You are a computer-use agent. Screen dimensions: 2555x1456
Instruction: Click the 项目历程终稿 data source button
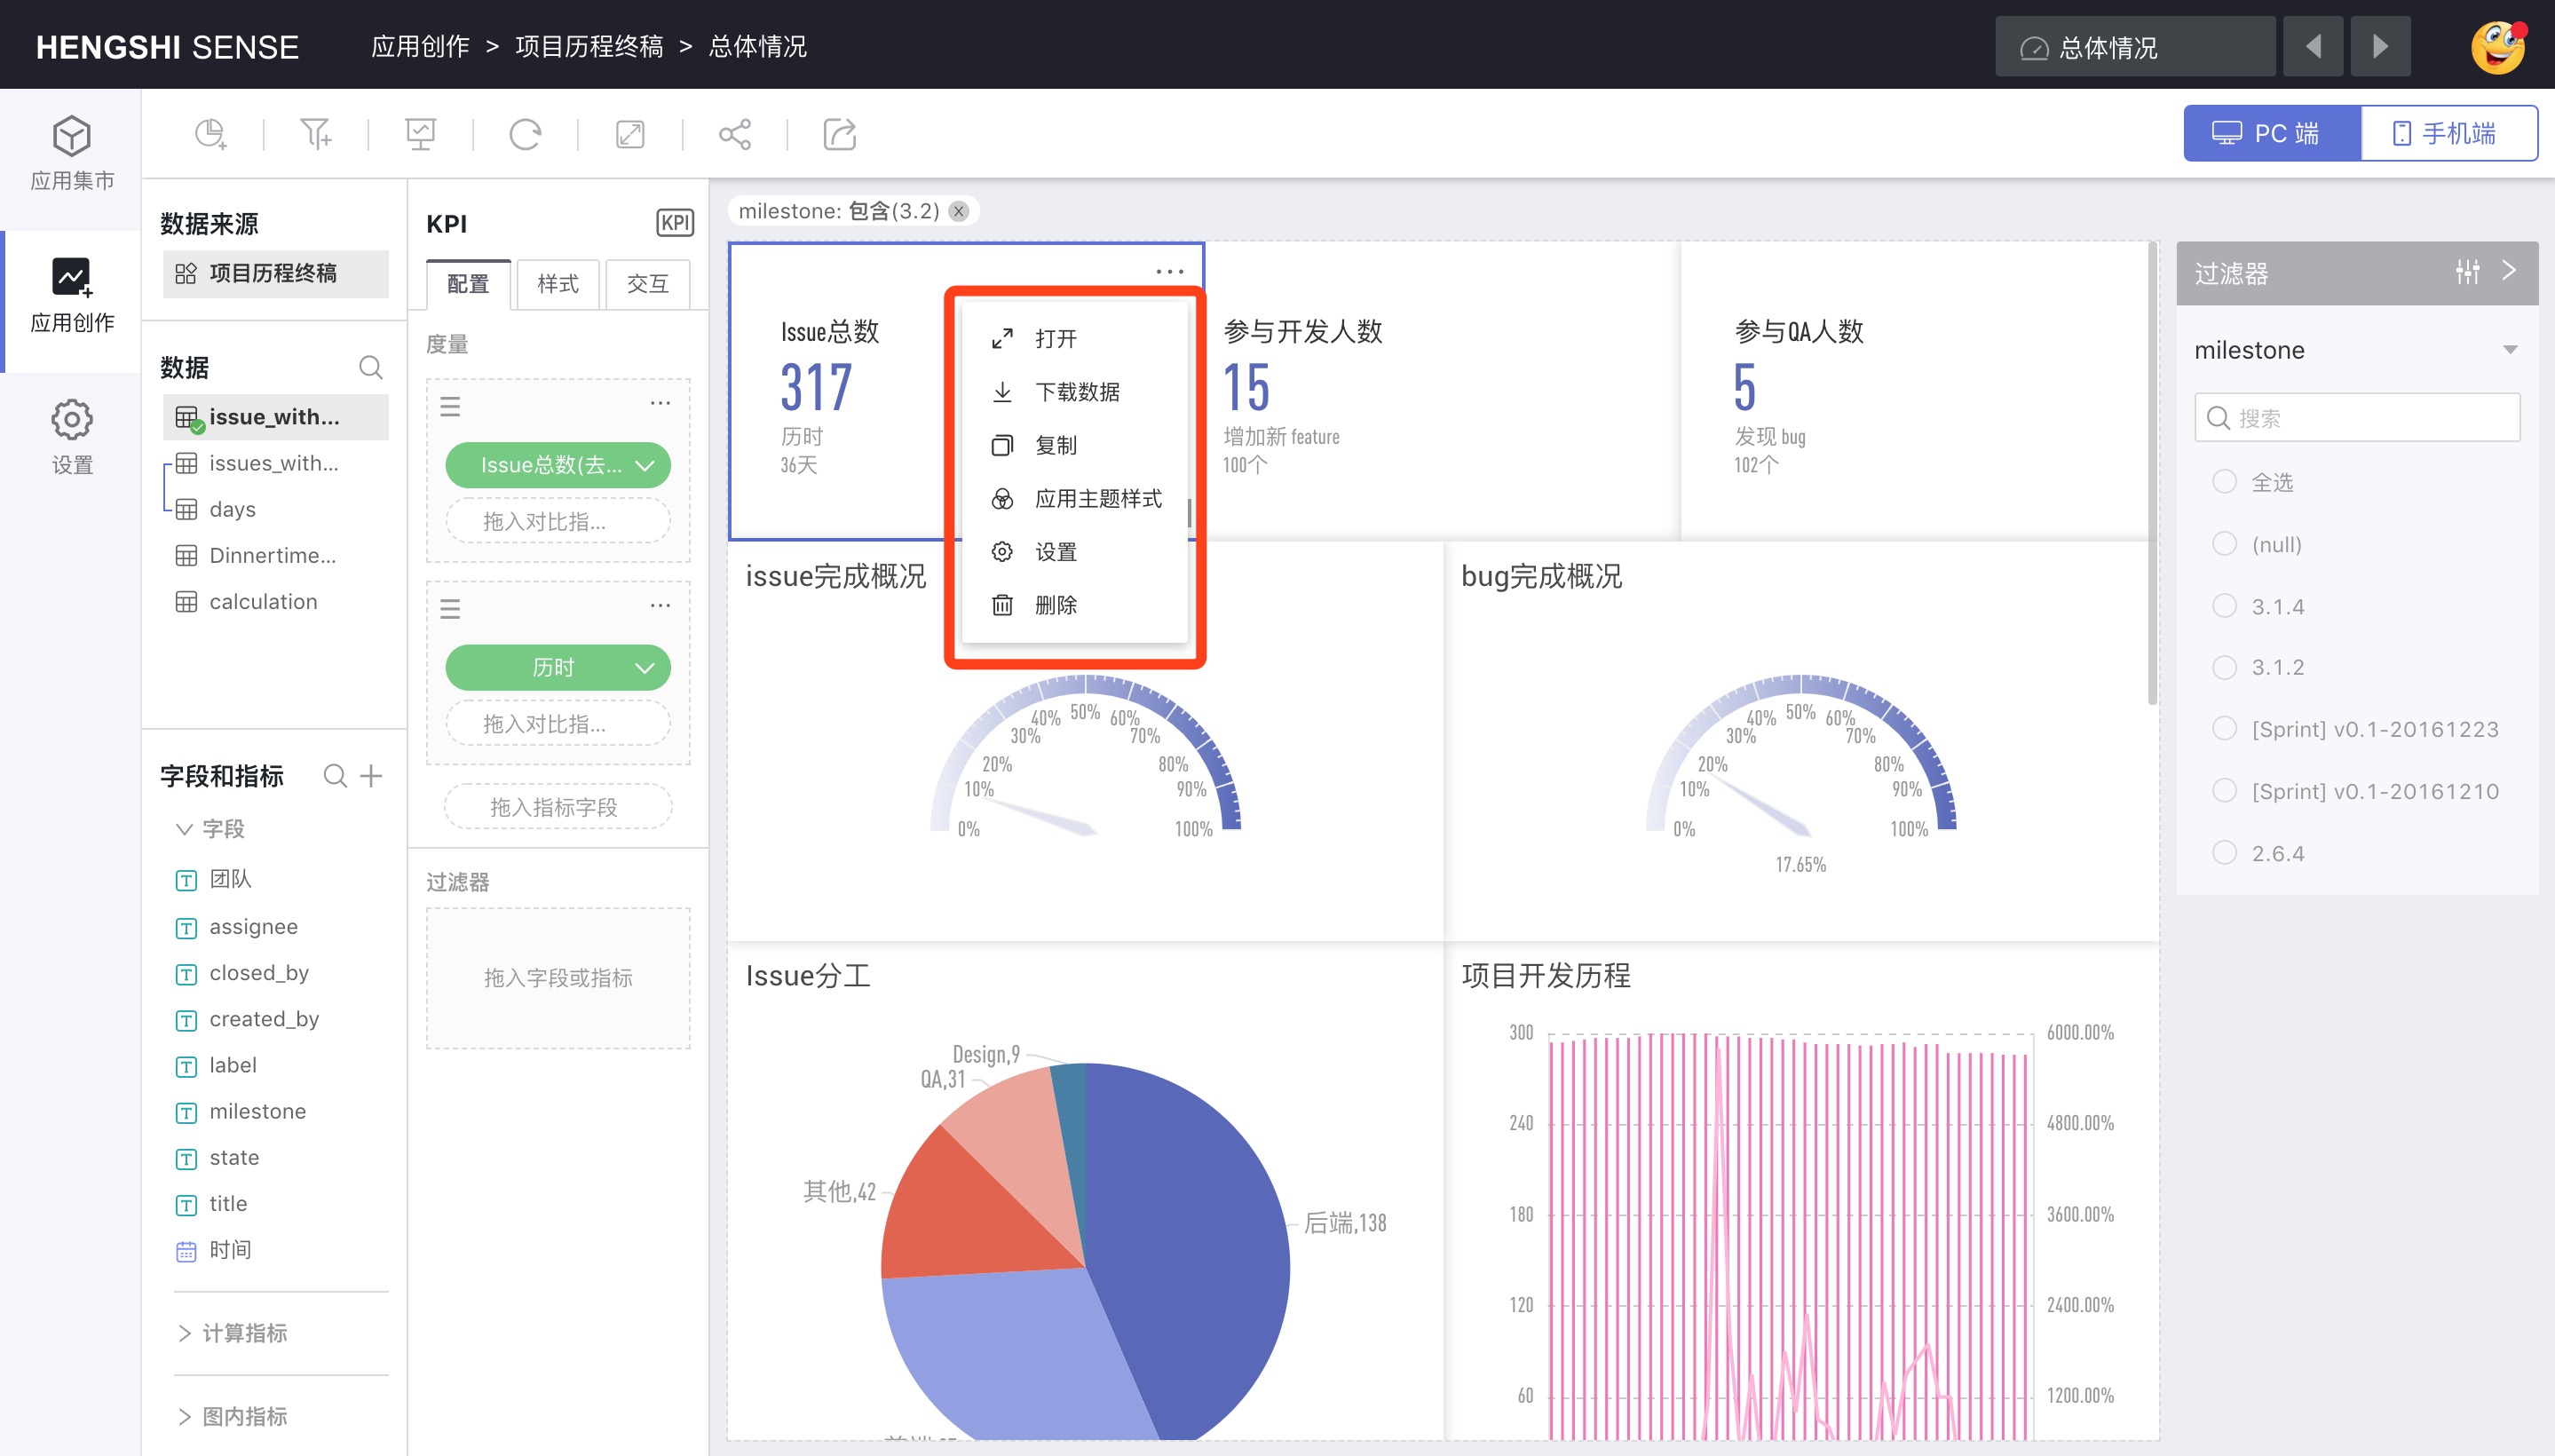pyautogui.click(x=275, y=273)
